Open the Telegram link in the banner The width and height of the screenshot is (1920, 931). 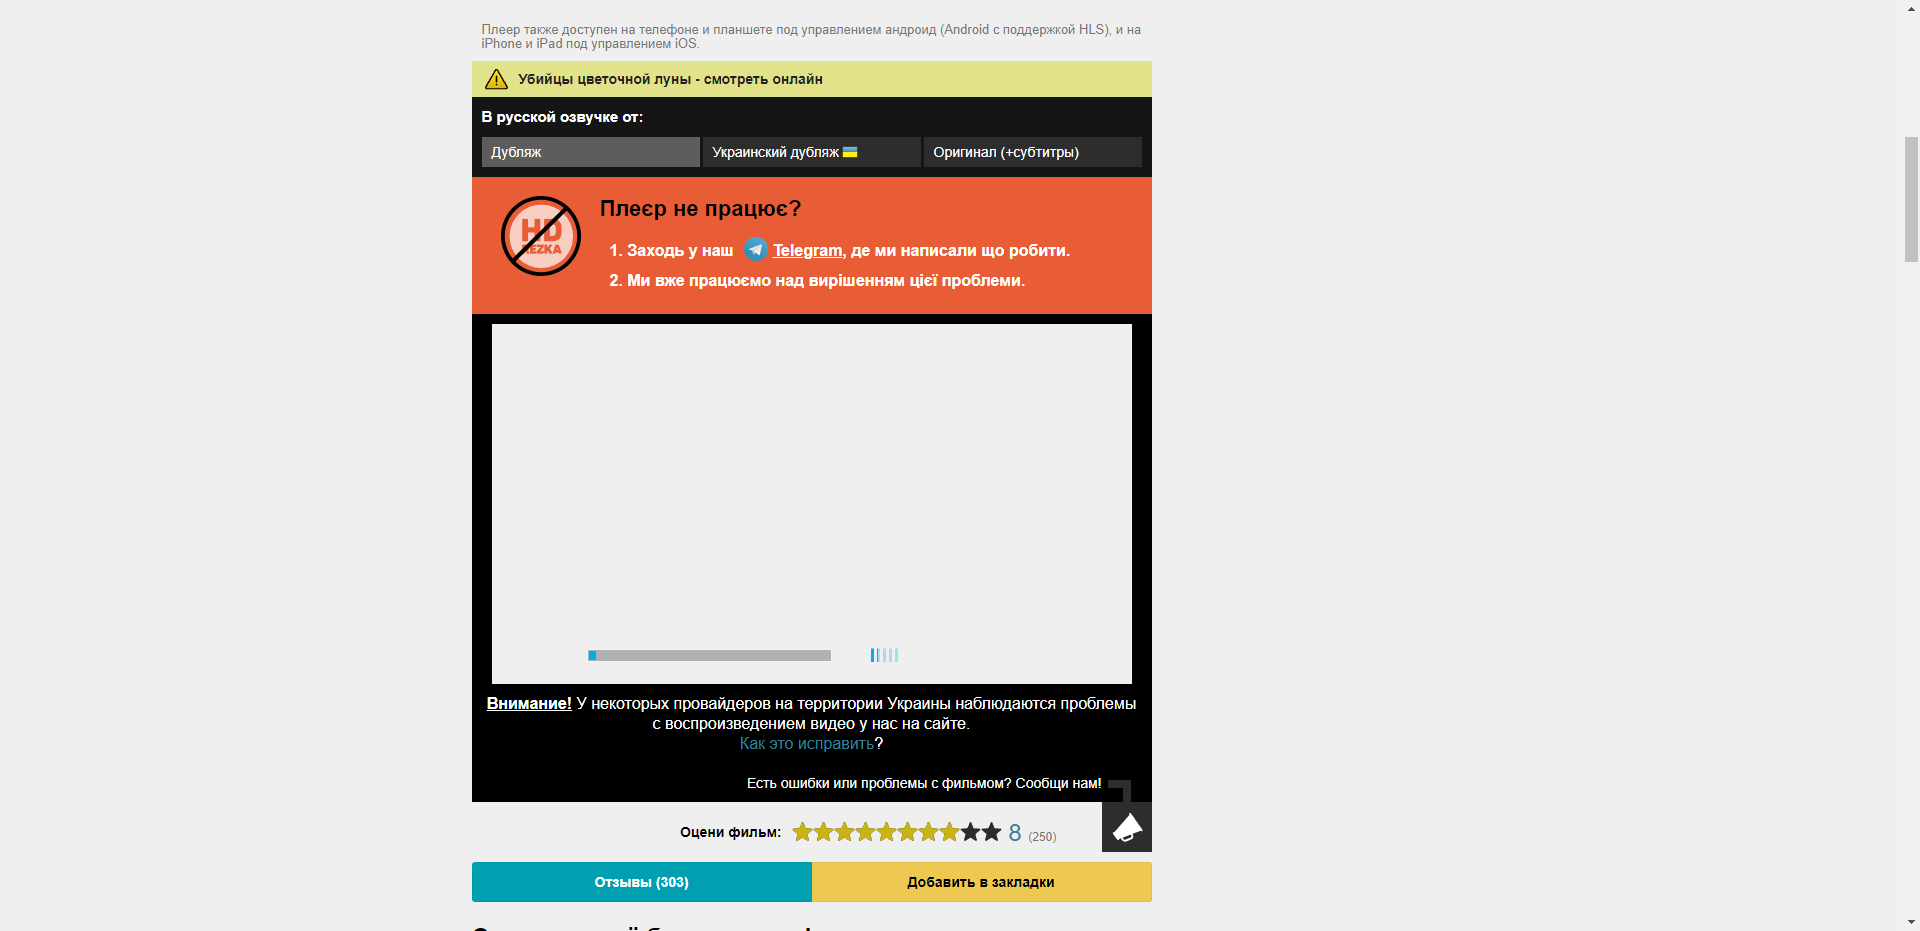tap(807, 251)
